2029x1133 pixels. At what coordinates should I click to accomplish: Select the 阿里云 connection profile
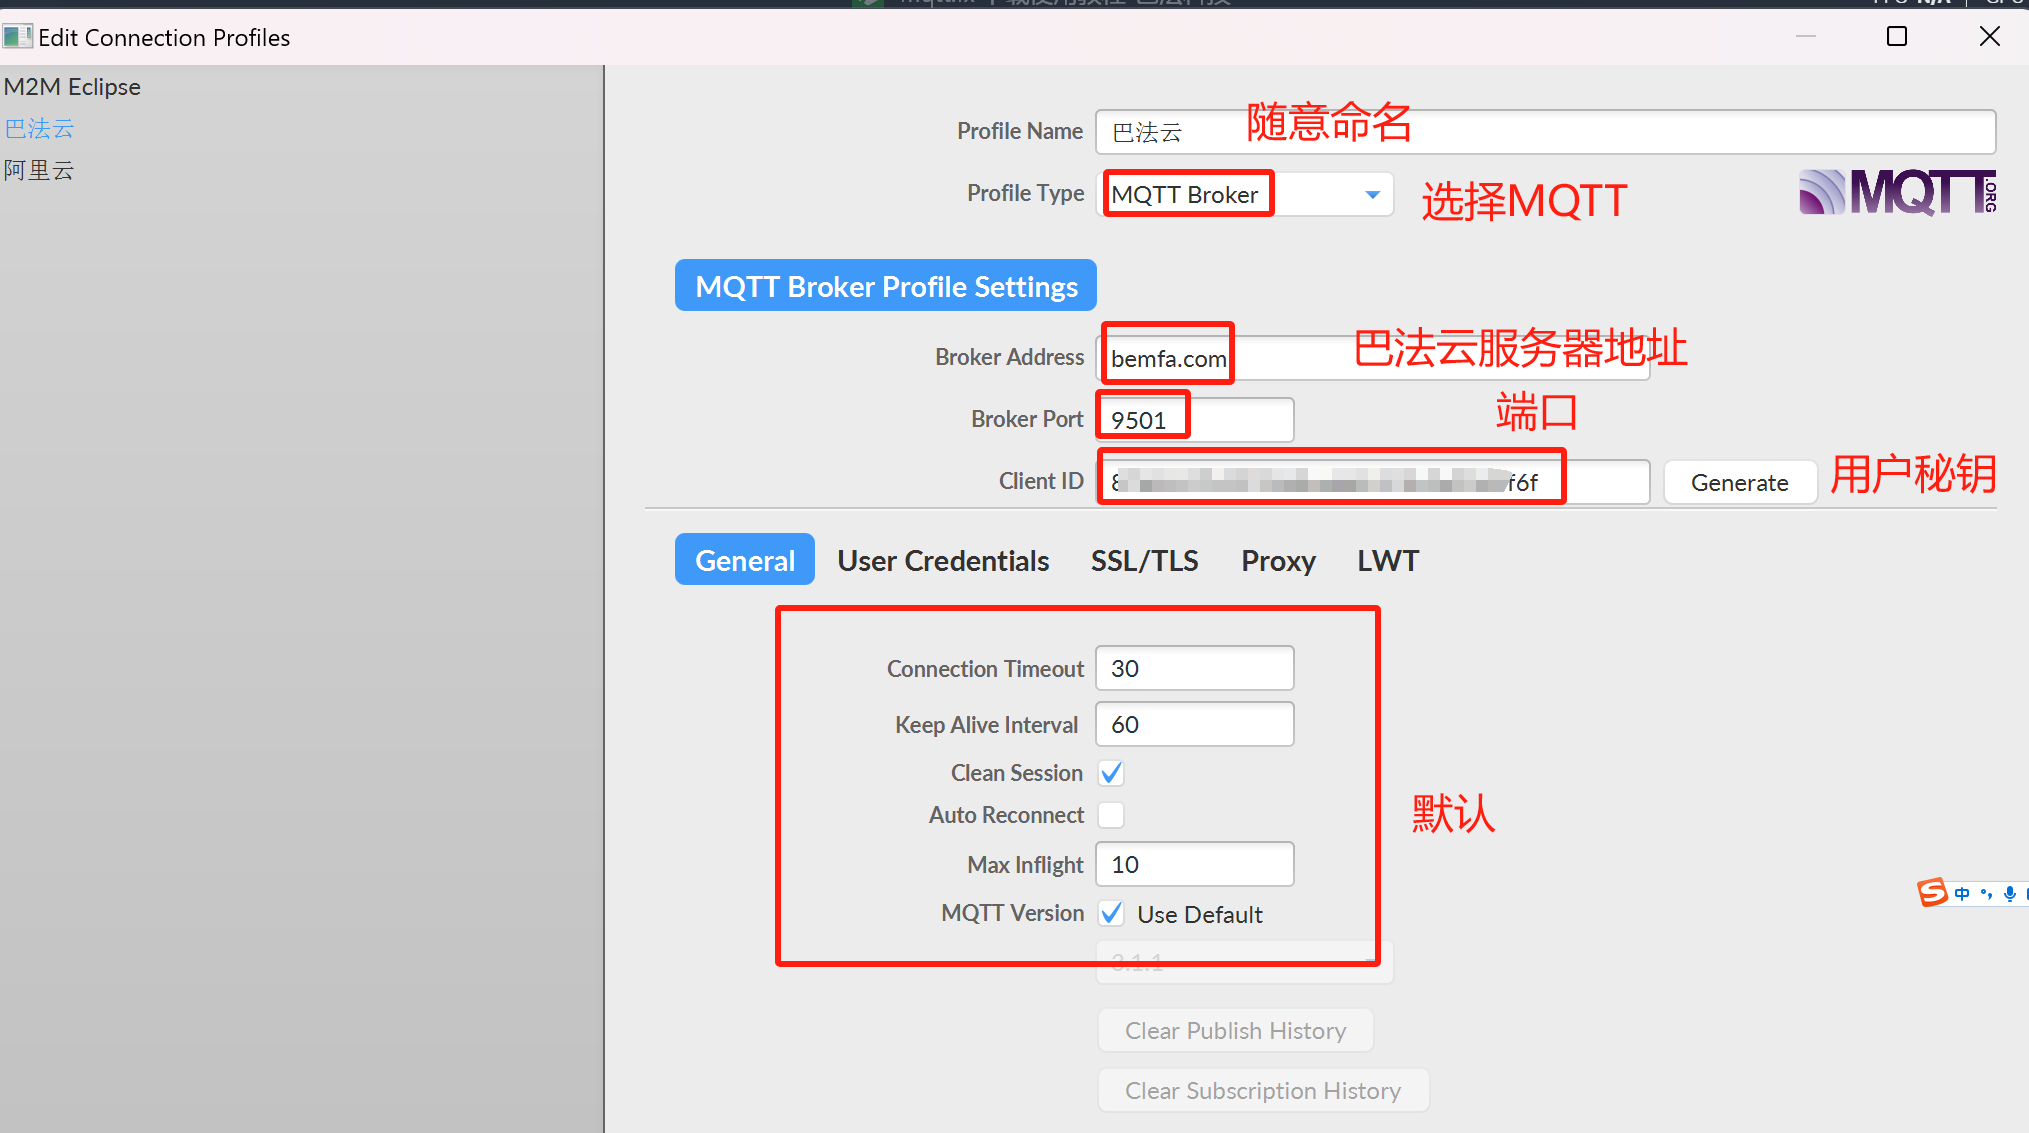pyautogui.click(x=39, y=170)
